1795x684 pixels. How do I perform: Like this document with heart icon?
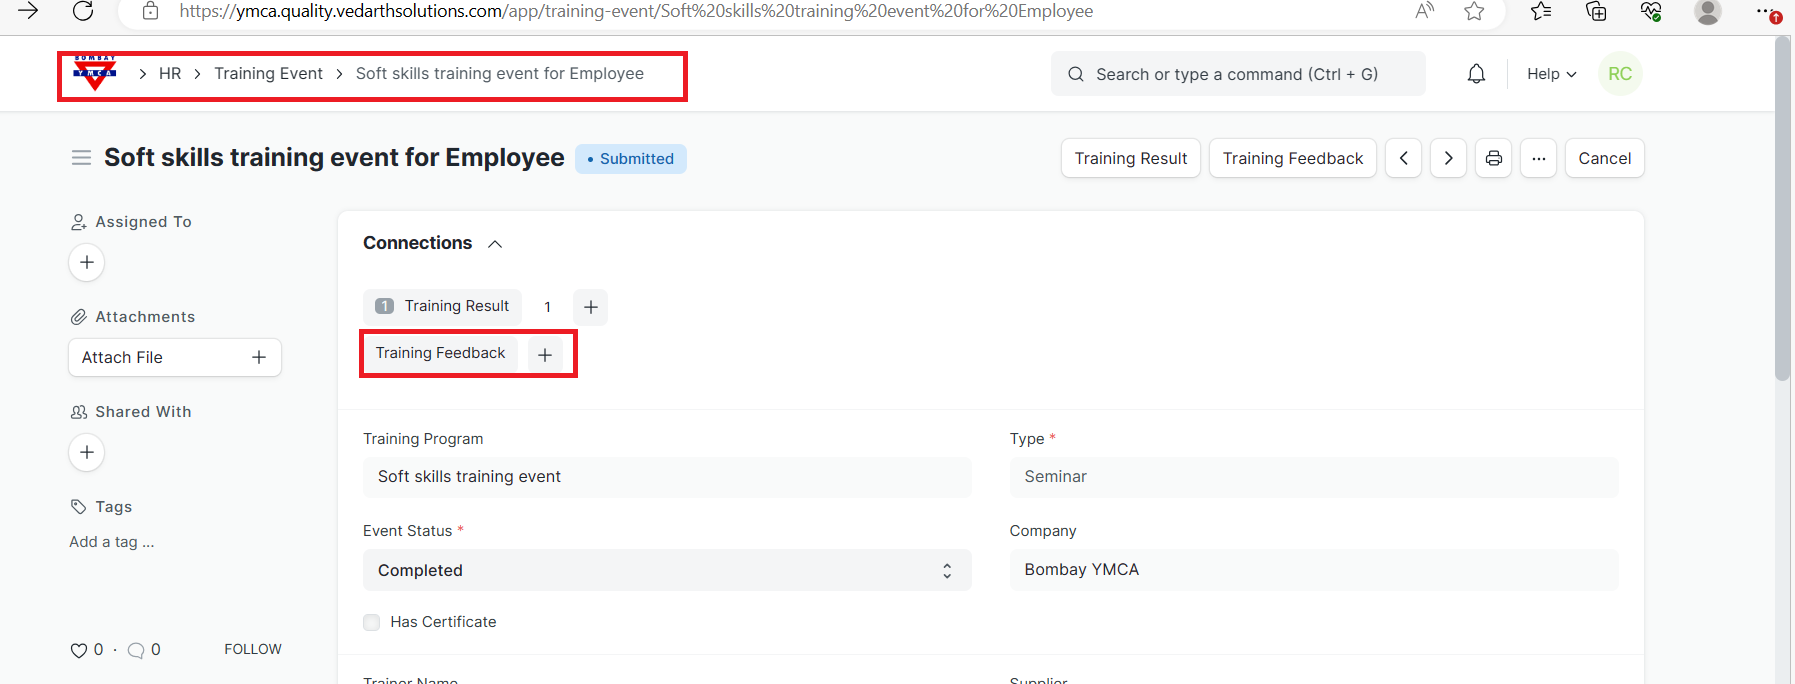coord(78,650)
